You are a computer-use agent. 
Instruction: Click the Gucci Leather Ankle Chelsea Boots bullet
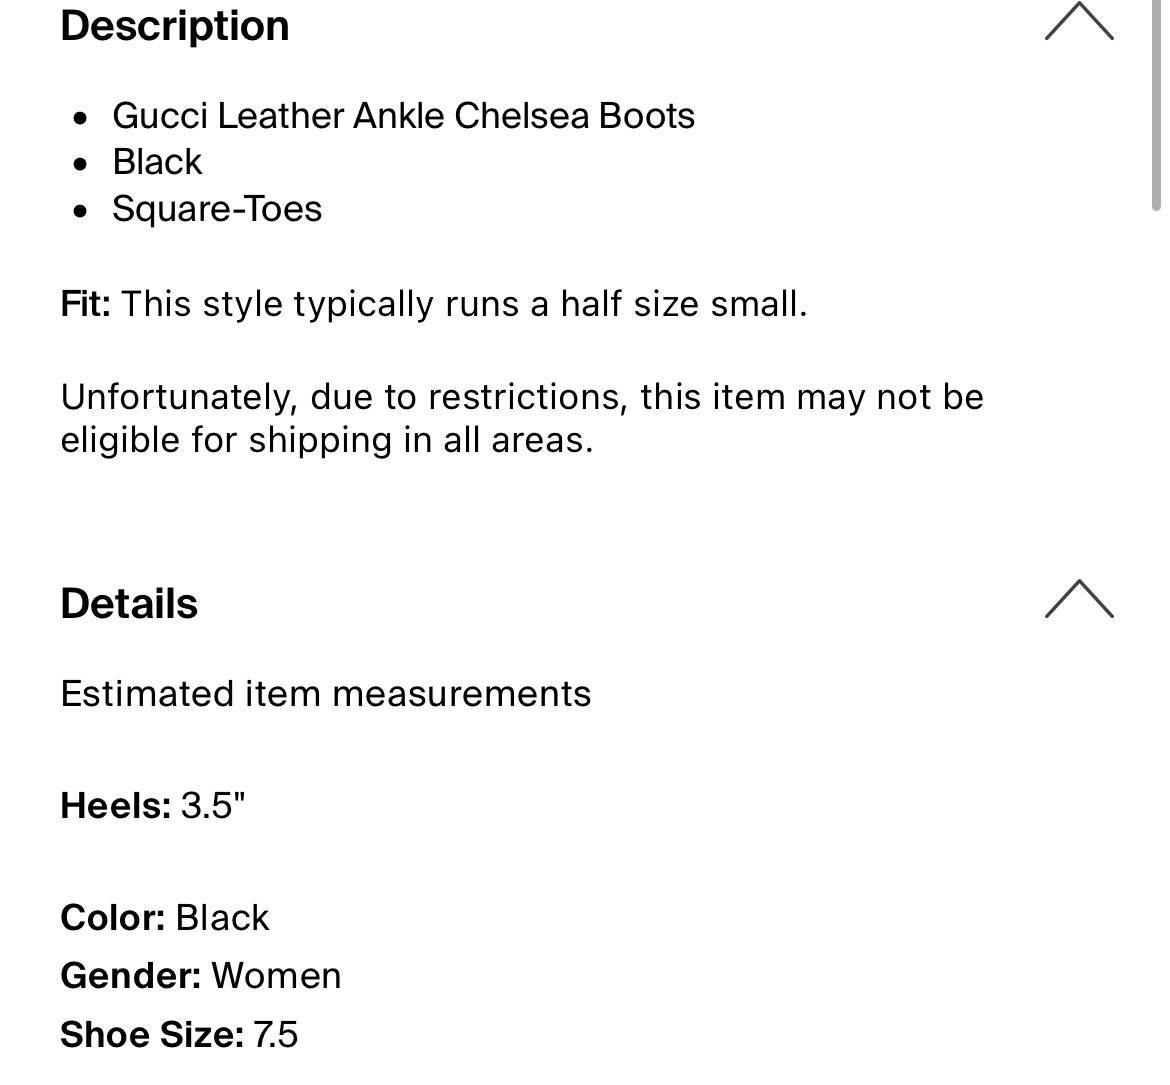(404, 116)
